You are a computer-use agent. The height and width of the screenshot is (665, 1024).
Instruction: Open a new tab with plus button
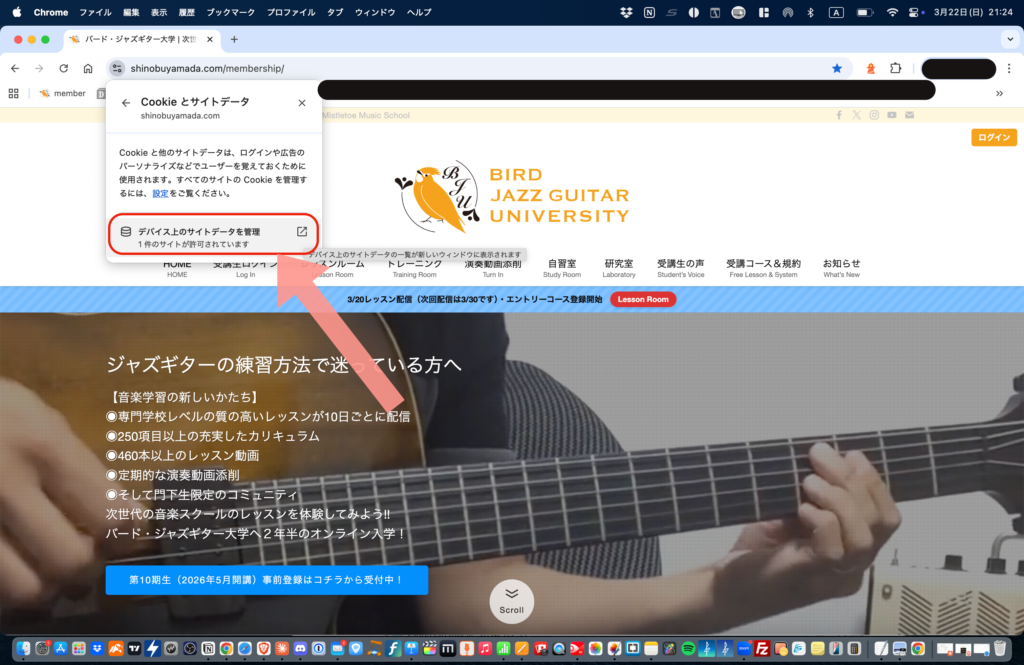click(234, 39)
